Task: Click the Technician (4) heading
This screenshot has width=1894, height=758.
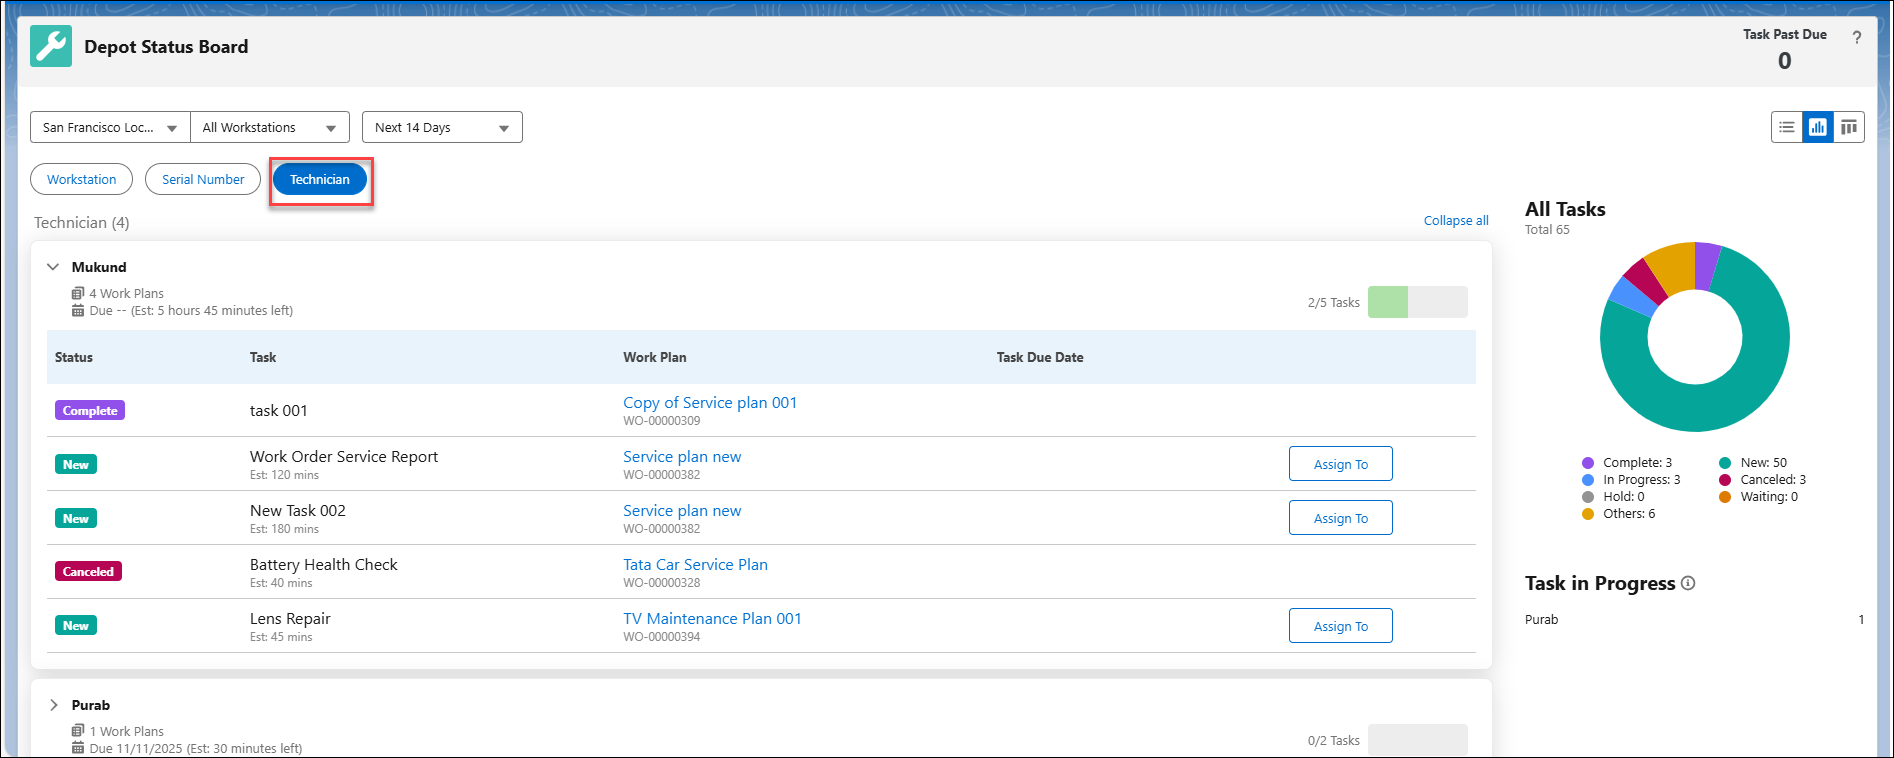Action: click(x=82, y=222)
